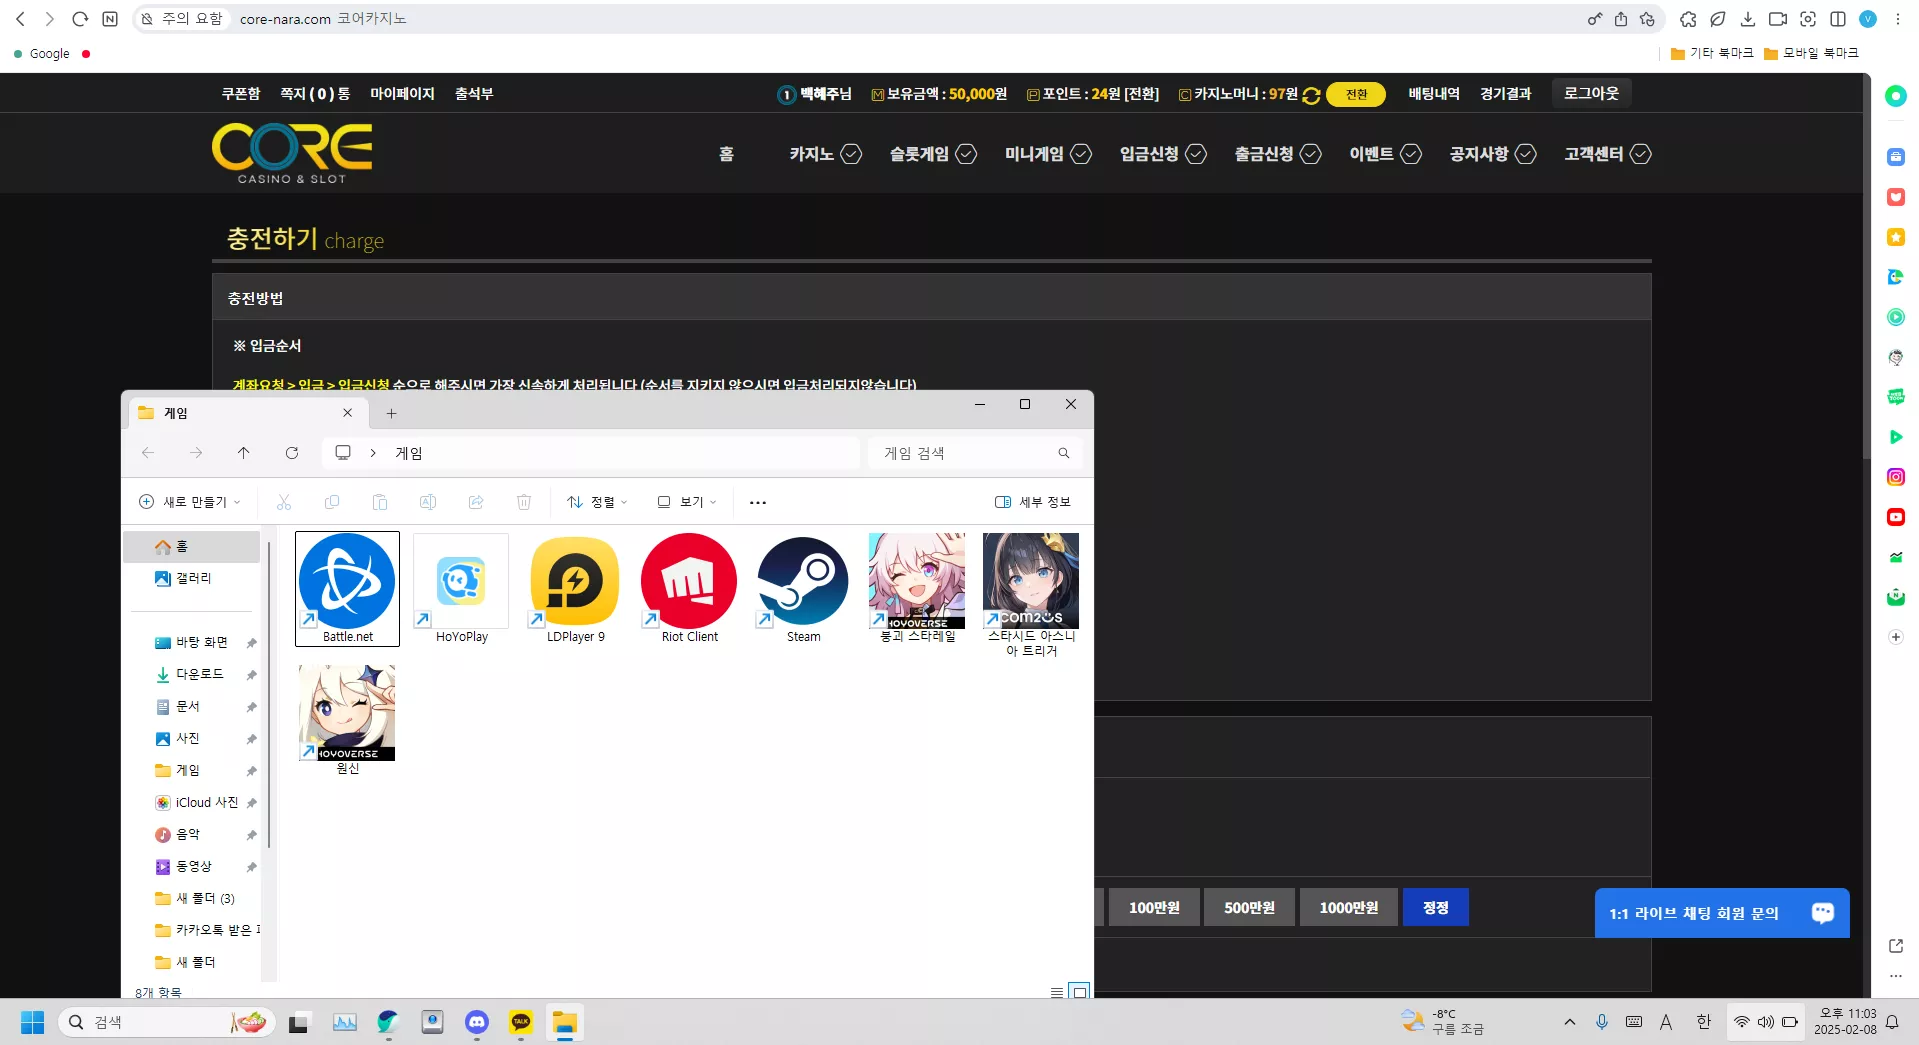Open the 공지사항 menu
The height and width of the screenshot is (1045, 1919).
[1493, 154]
